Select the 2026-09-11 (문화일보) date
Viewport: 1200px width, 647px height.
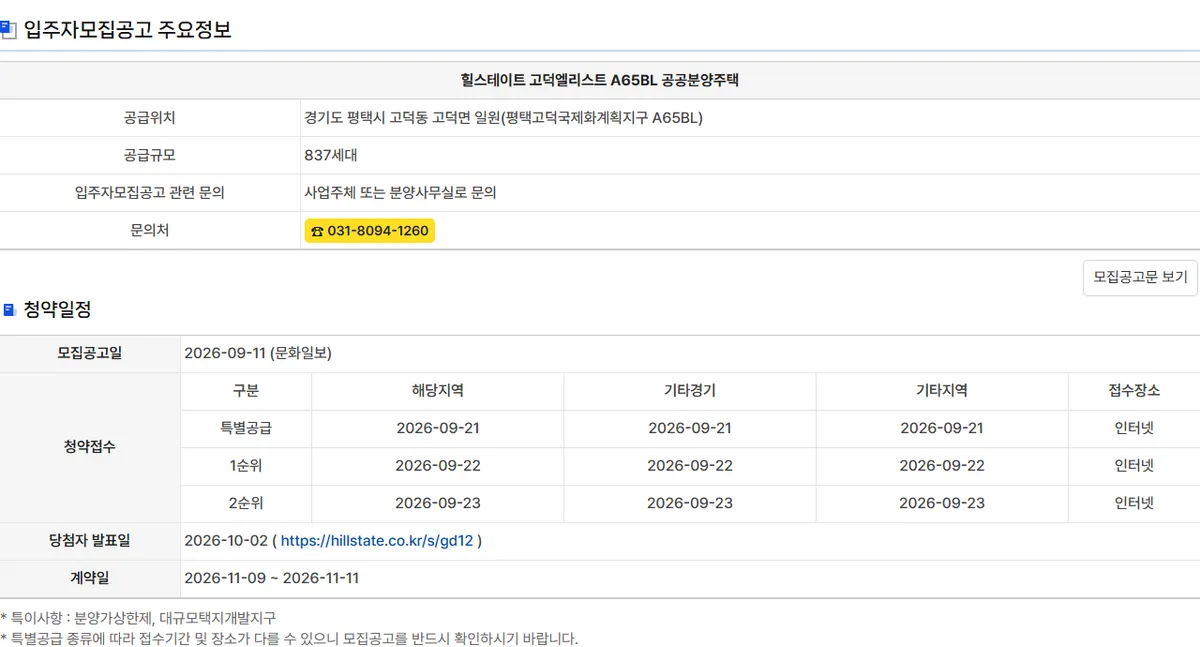pyautogui.click(x=258, y=353)
